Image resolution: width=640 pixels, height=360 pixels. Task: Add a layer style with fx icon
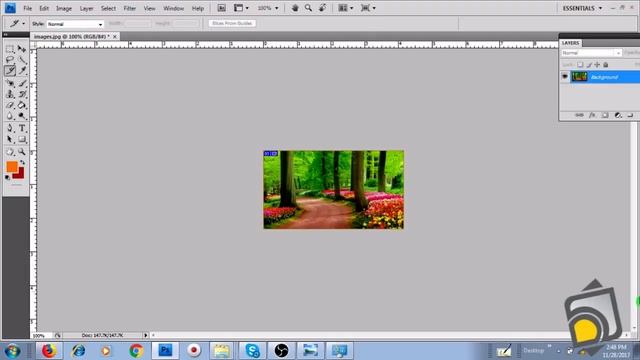point(592,116)
